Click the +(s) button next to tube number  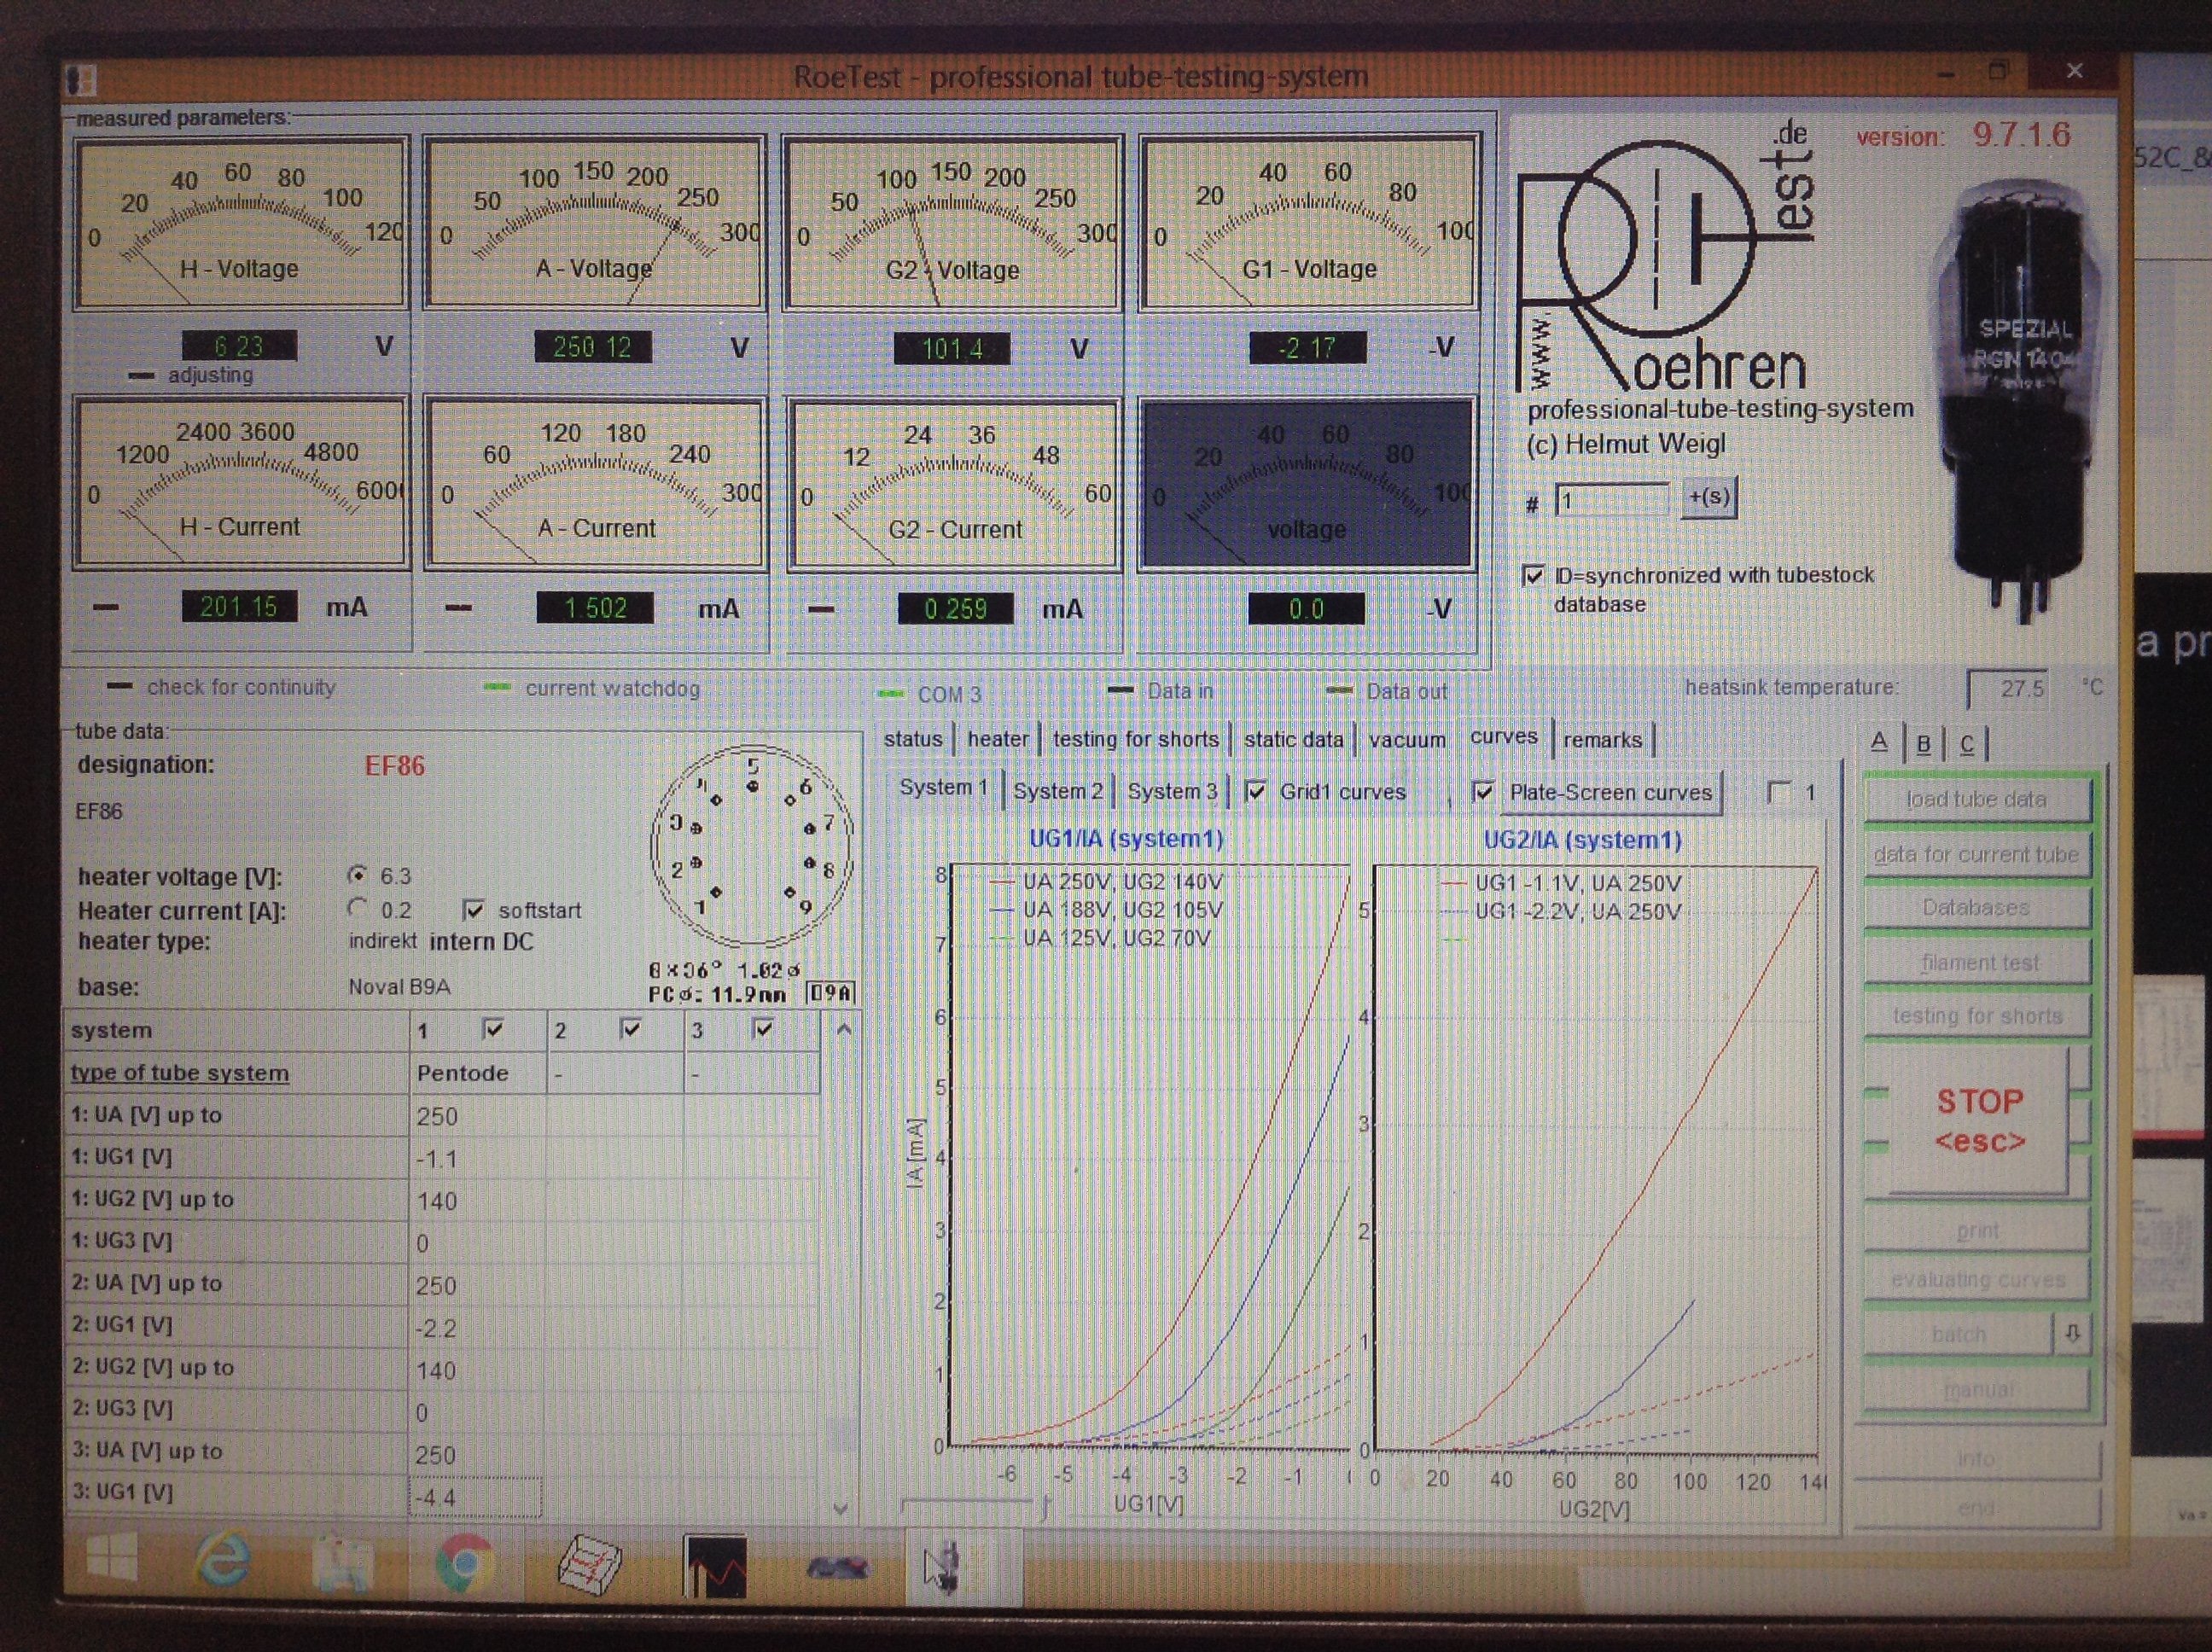tap(1709, 497)
